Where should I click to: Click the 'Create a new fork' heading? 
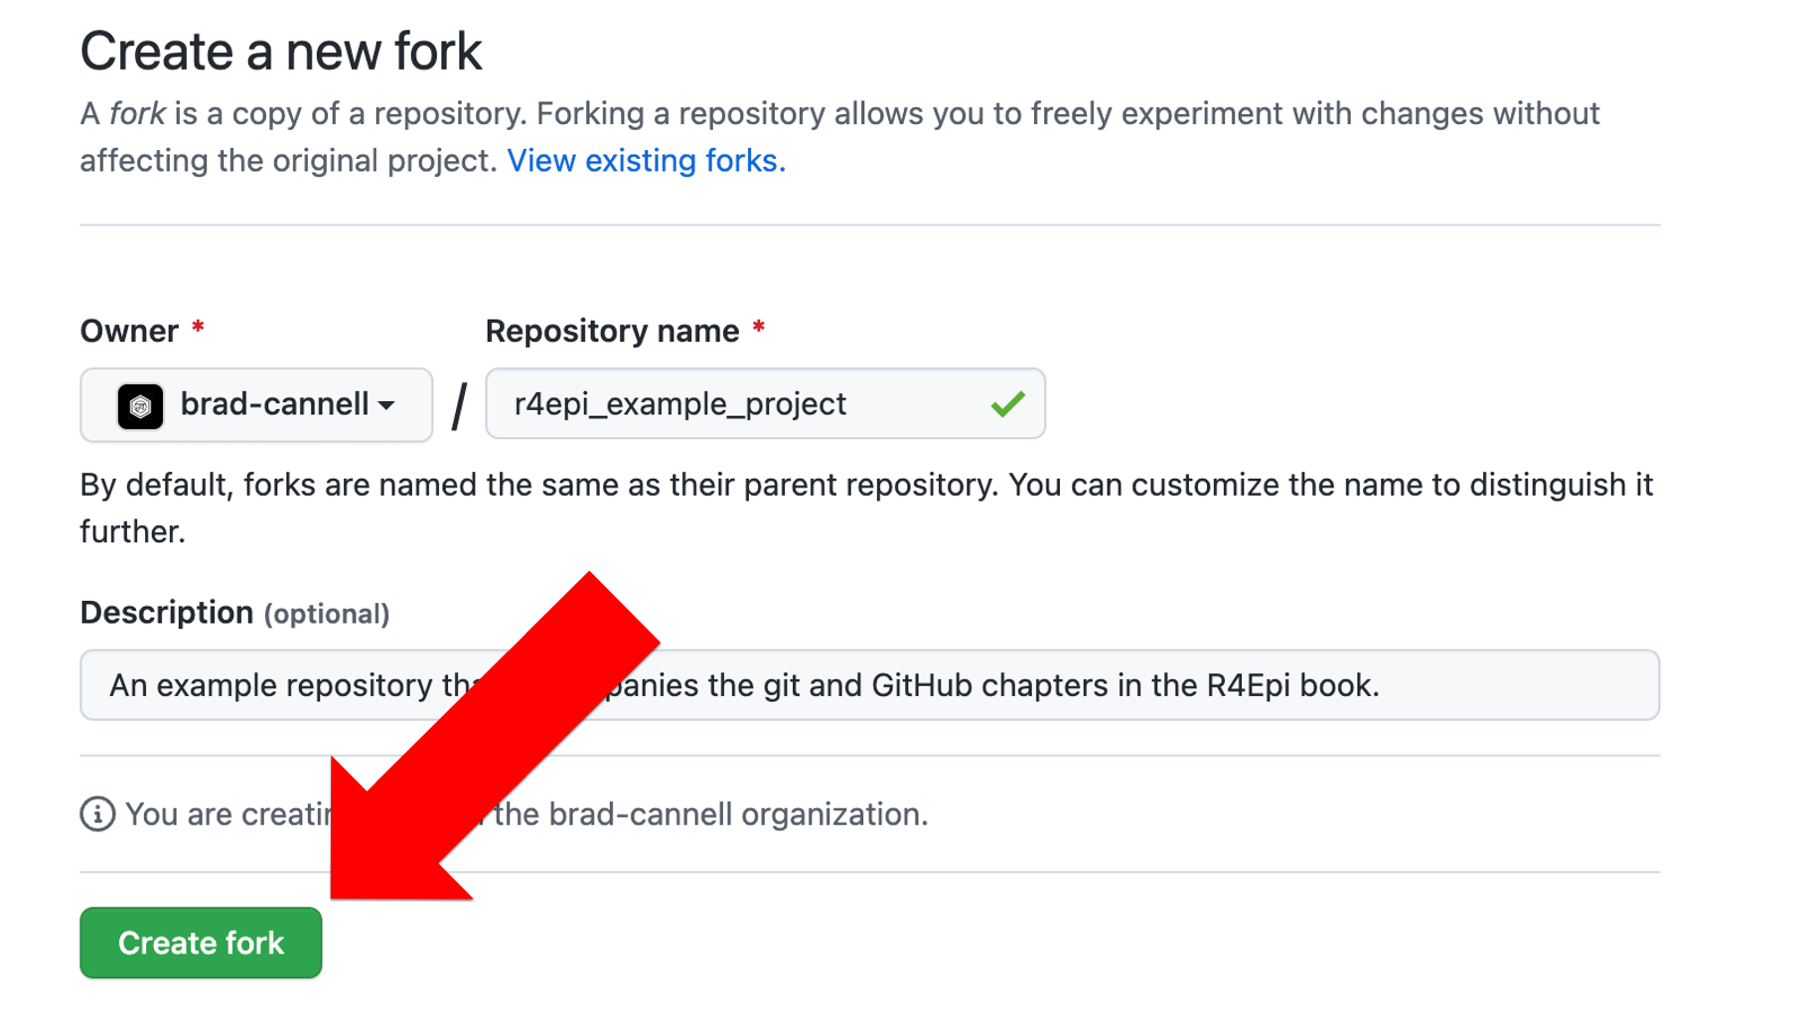click(x=281, y=51)
